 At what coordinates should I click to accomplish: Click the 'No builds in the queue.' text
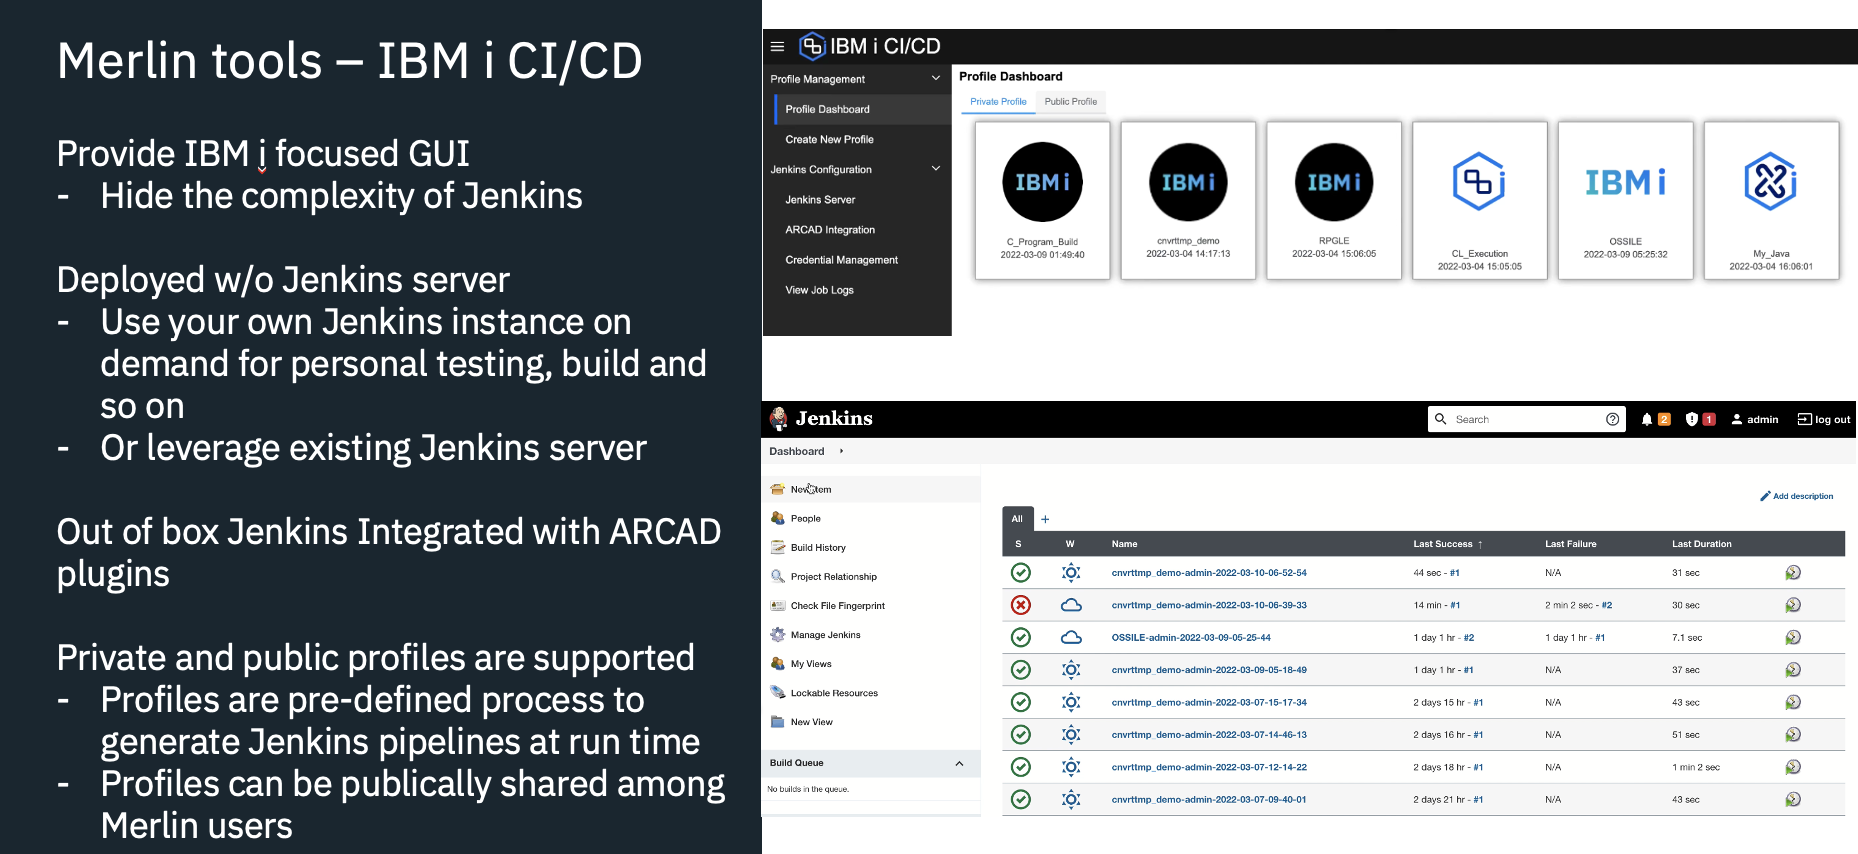tap(808, 789)
